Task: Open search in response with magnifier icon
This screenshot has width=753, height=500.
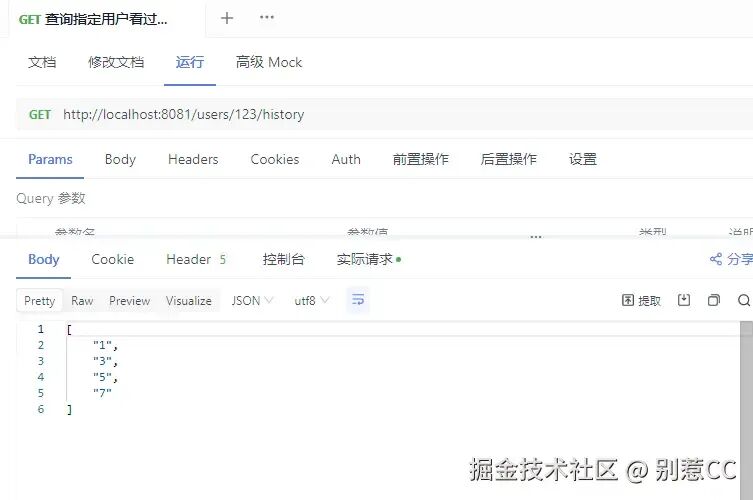Action: 744,300
